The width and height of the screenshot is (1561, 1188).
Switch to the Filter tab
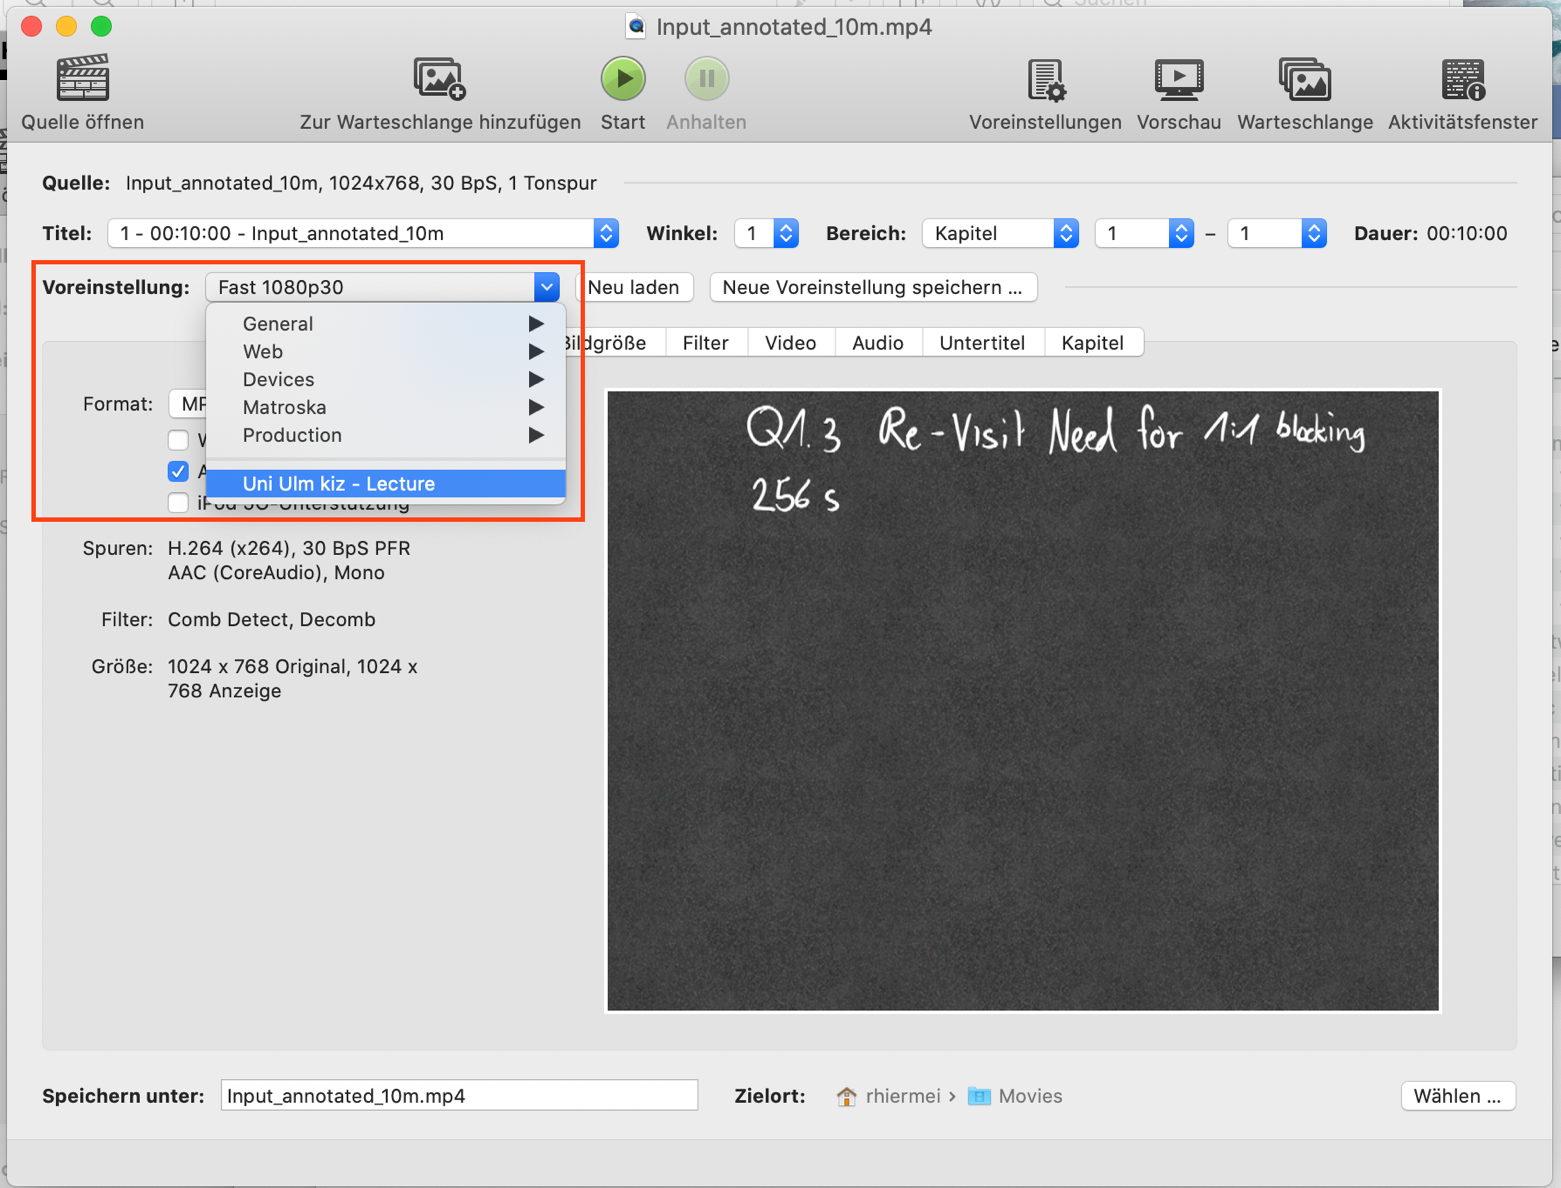[706, 343]
